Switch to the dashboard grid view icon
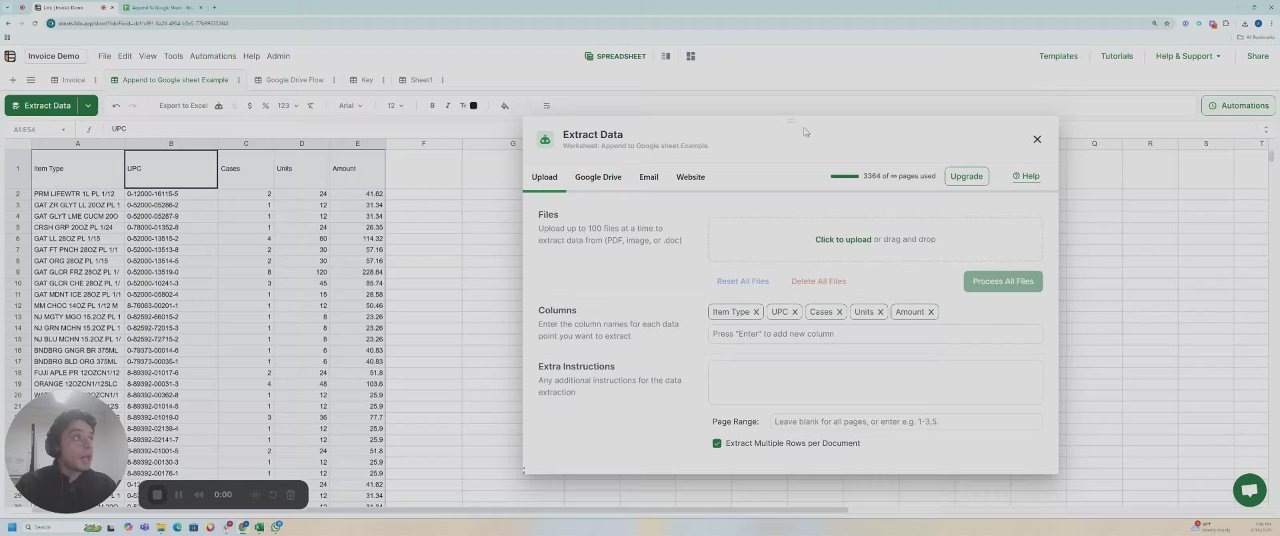 (x=690, y=56)
